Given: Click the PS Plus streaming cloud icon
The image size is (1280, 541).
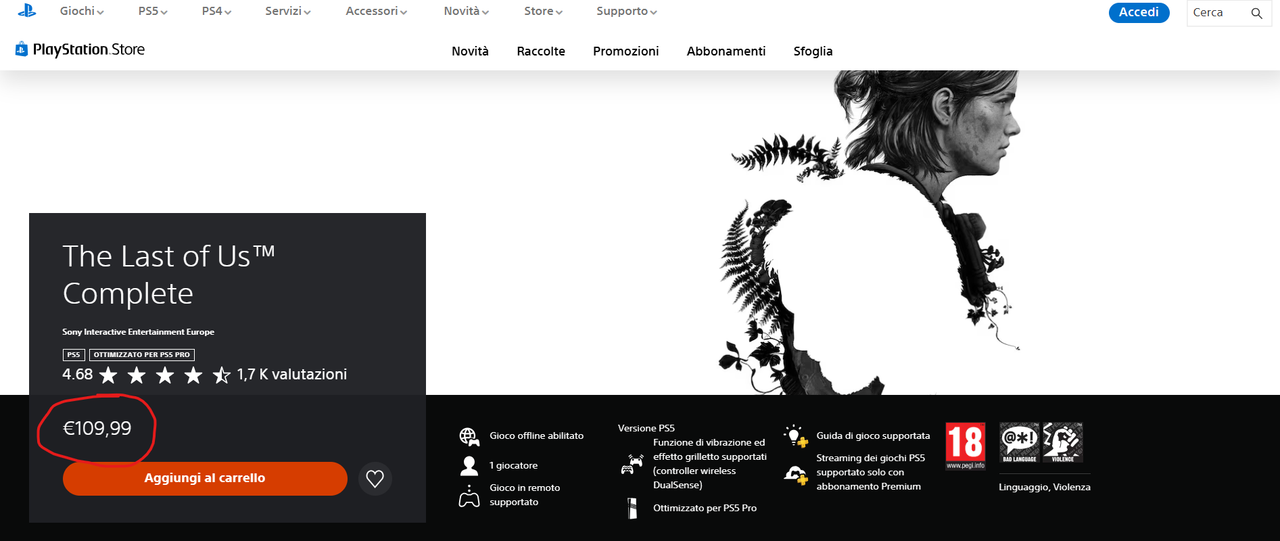Looking at the screenshot, I should 796,475.
